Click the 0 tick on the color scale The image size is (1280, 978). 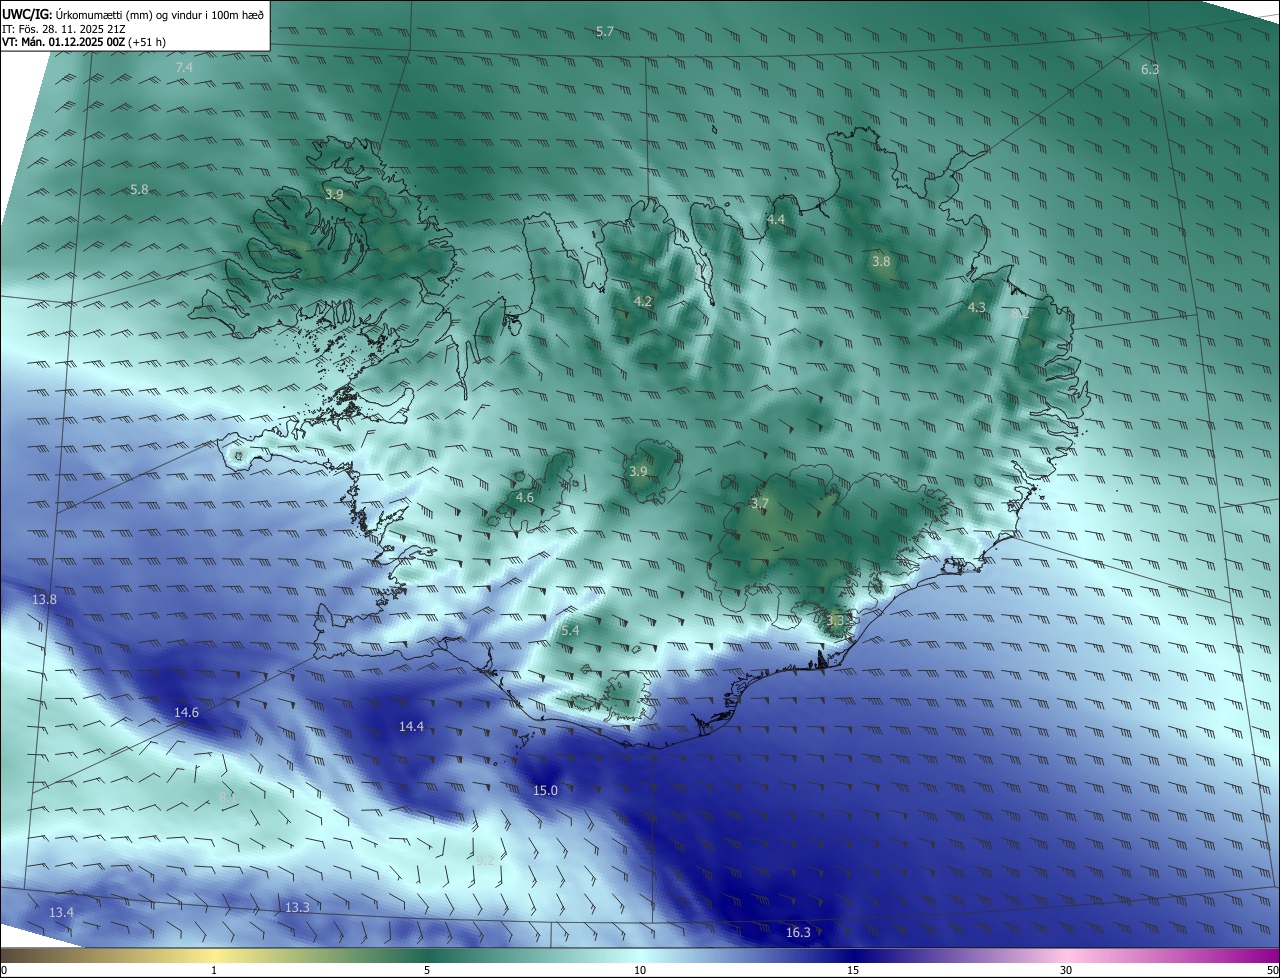point(4,970)
